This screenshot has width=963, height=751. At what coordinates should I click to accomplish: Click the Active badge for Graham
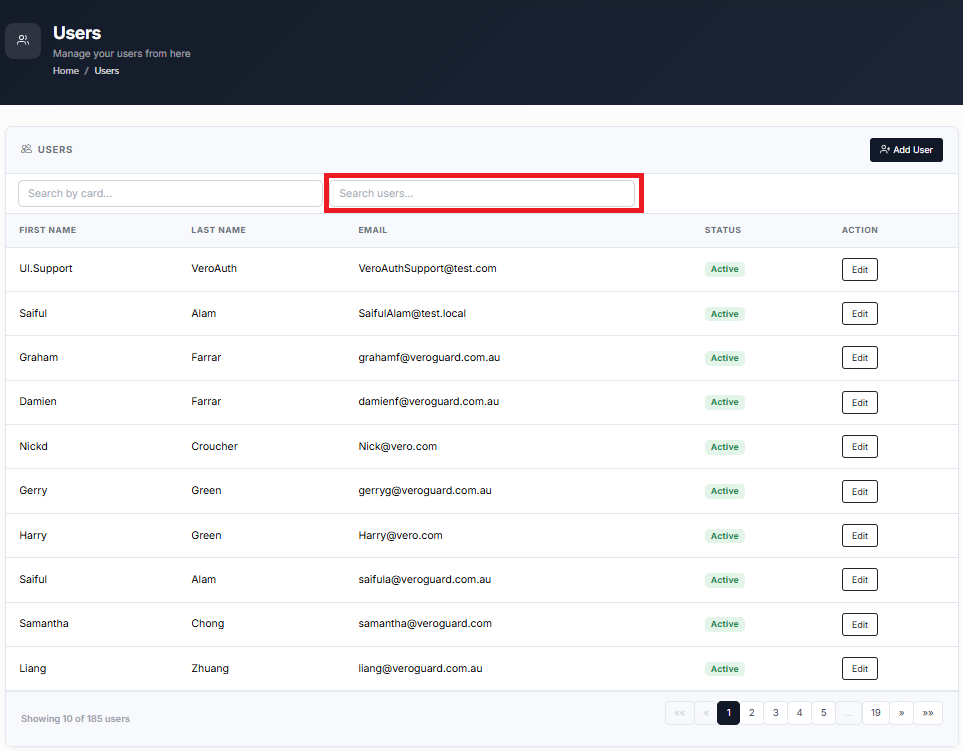click(x=725, y=358)
